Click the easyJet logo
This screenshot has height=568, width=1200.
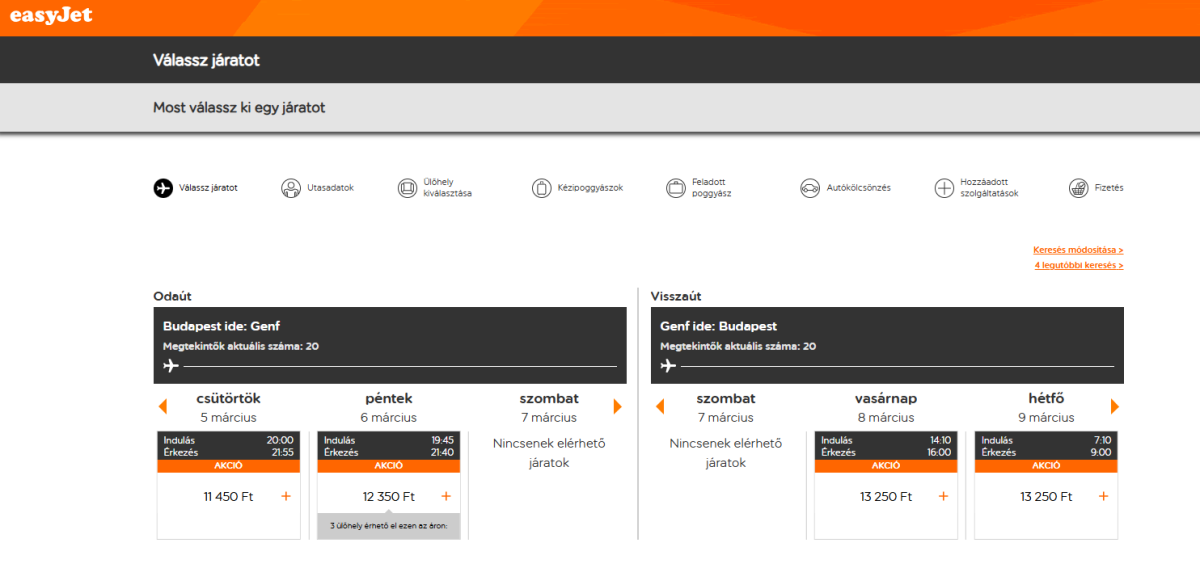(x=51, y=16)
